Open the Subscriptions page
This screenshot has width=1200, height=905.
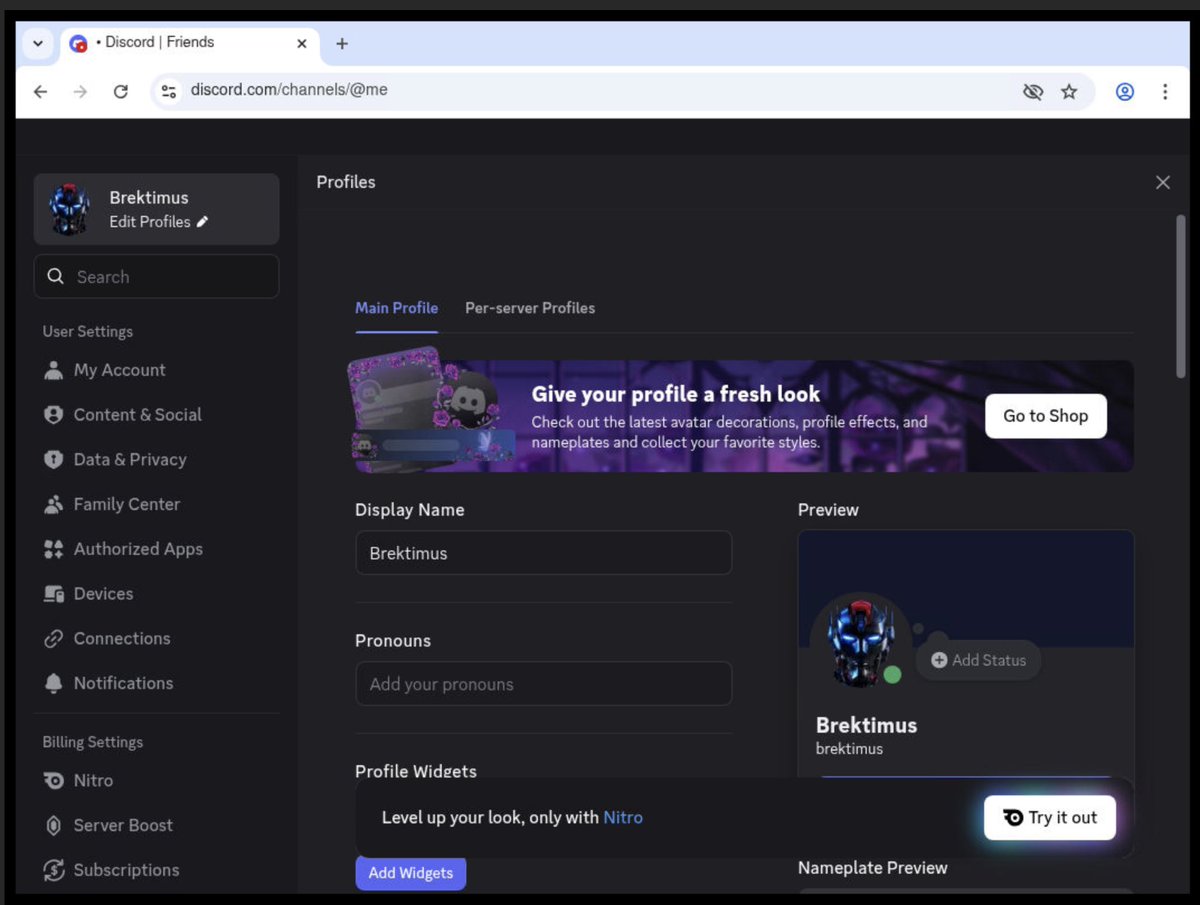point(156,870)
